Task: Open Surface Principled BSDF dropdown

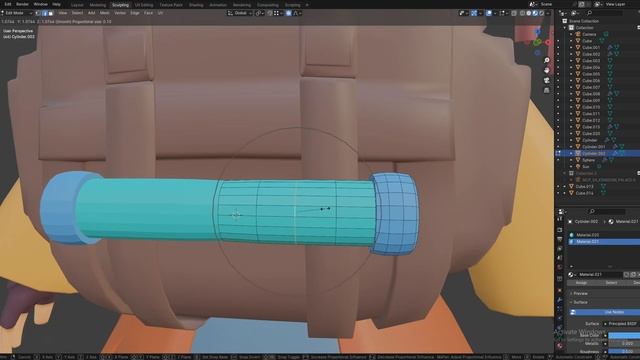Action: 622,324
